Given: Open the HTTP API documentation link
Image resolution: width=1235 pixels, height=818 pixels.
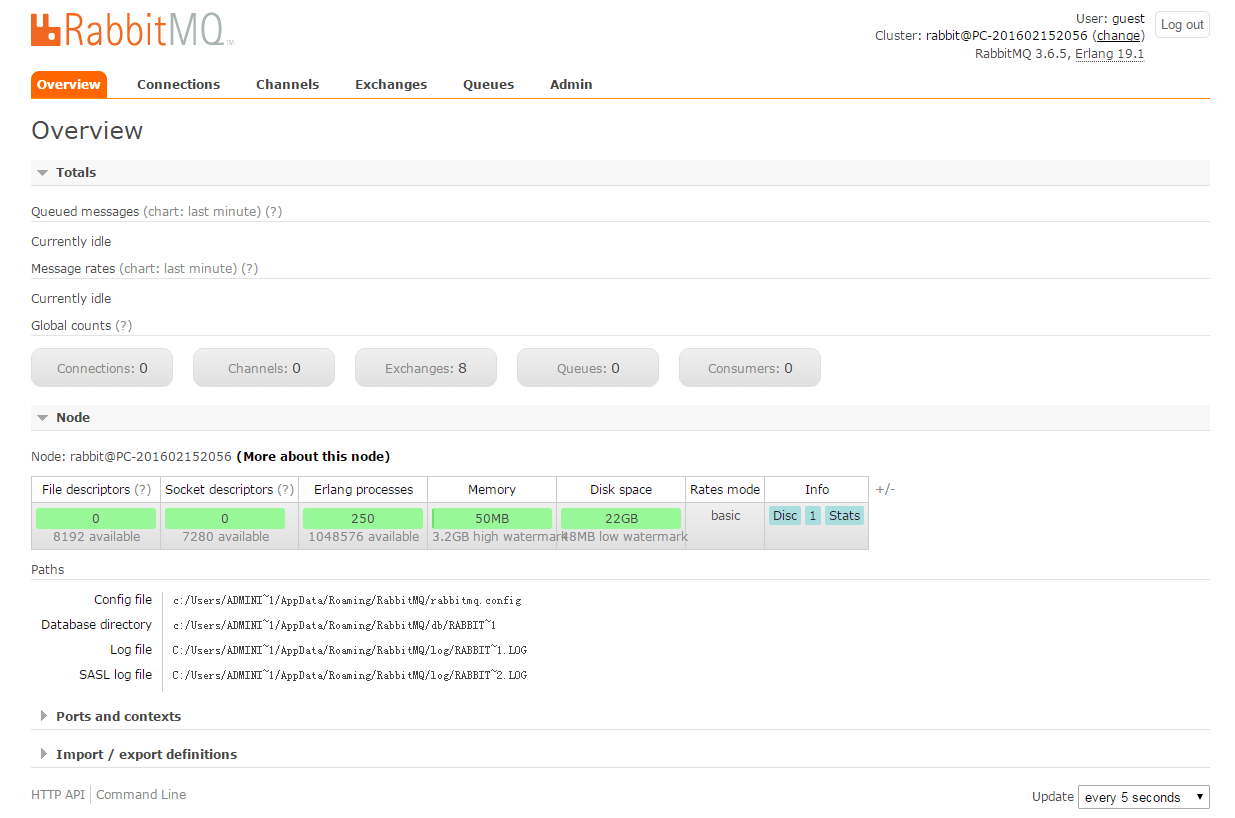Looking at the screenshot, I should coord(58,794).
